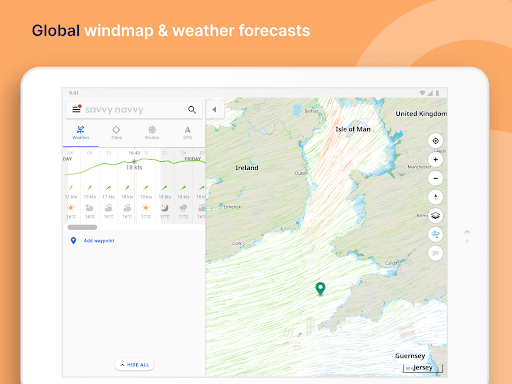This screenshot has width=512, height=384.
Task: Reset the map orientation with the compass icon
Action: tap(435, 197)
